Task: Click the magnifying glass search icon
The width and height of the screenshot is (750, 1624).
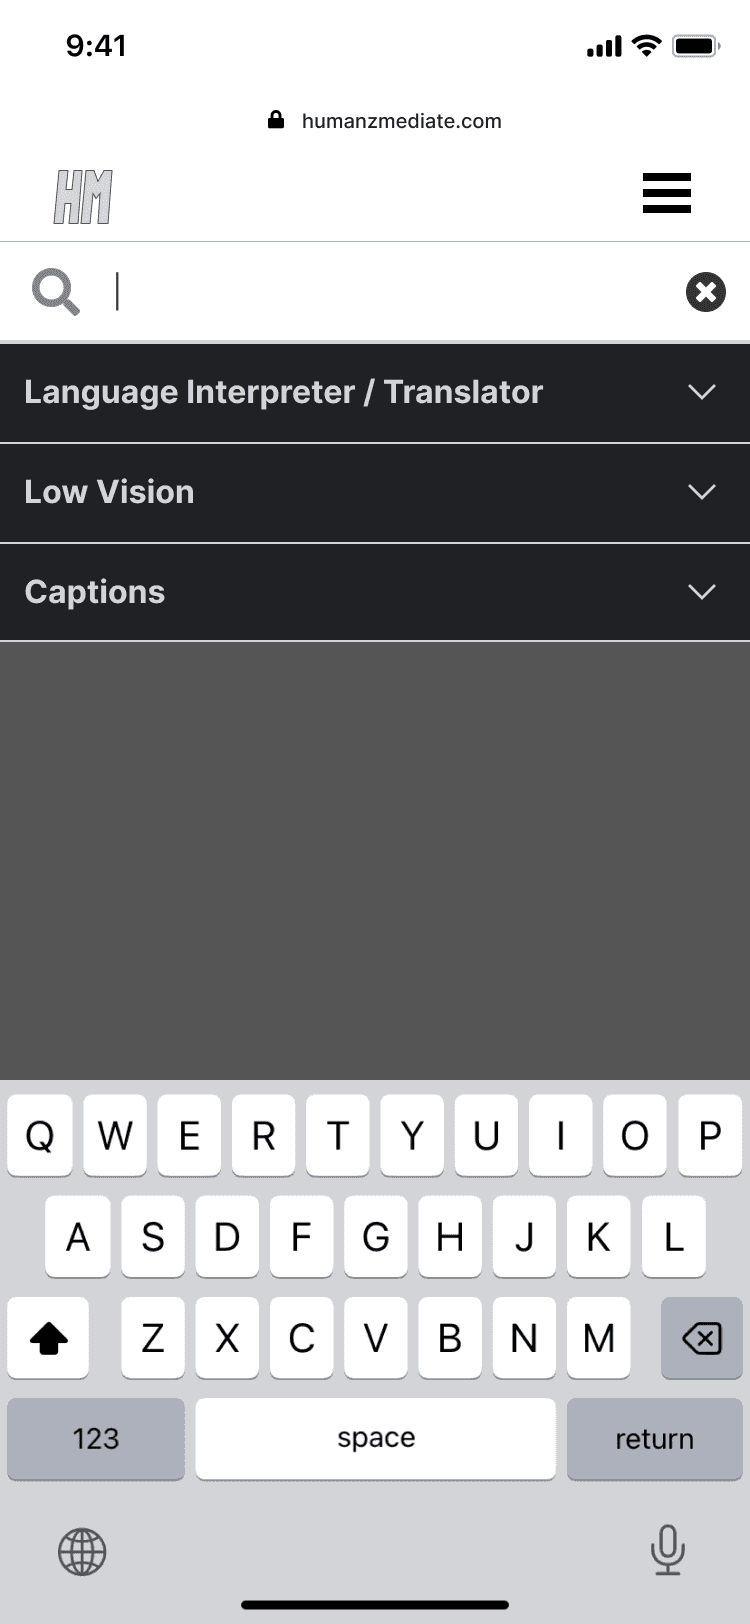Action: (55, 292)
